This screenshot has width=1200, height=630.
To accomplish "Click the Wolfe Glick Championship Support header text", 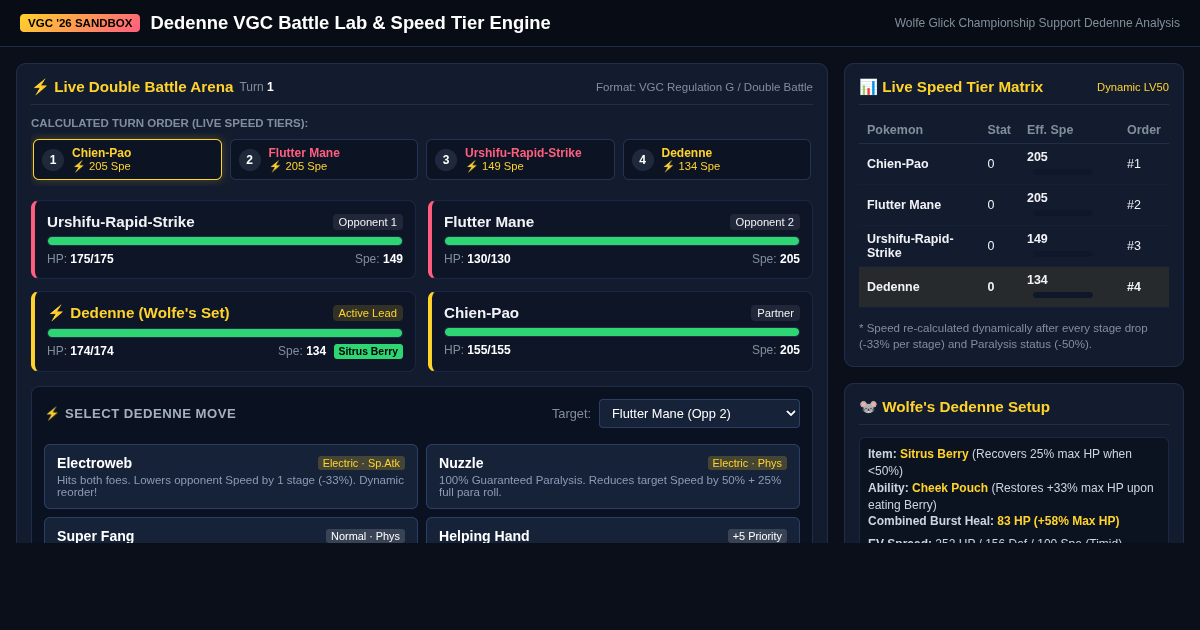I will (1037, 23).
